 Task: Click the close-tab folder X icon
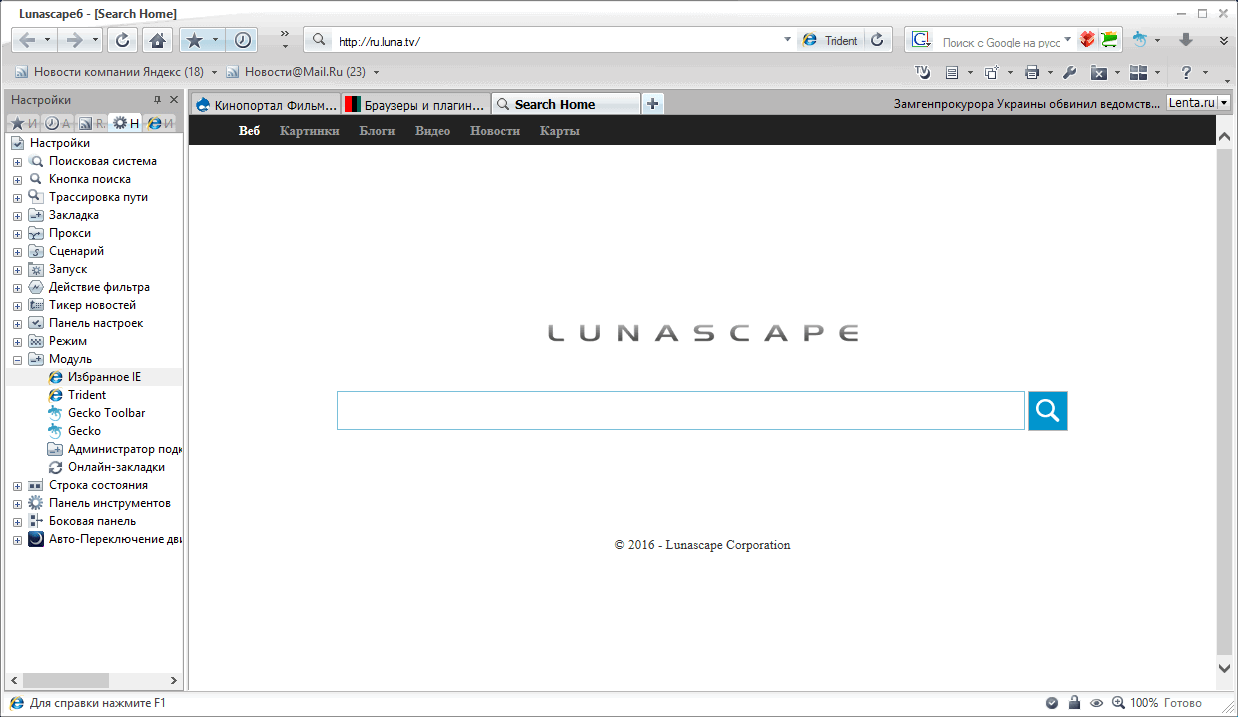(x=1098, y=72)
